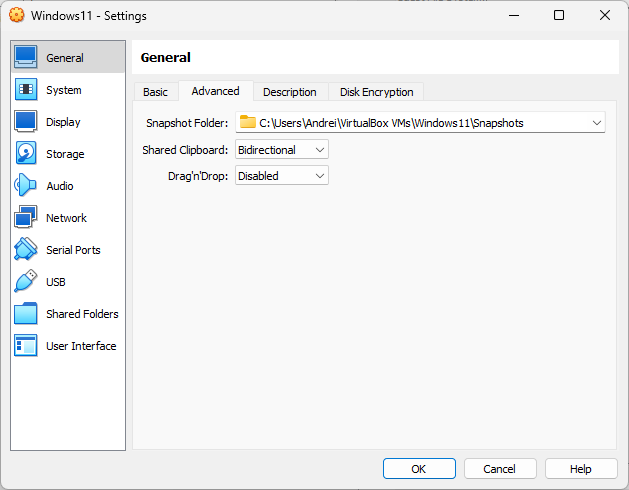Maximize the Settings window
This screenshot has width=629, height=490.
click(559, 15)
